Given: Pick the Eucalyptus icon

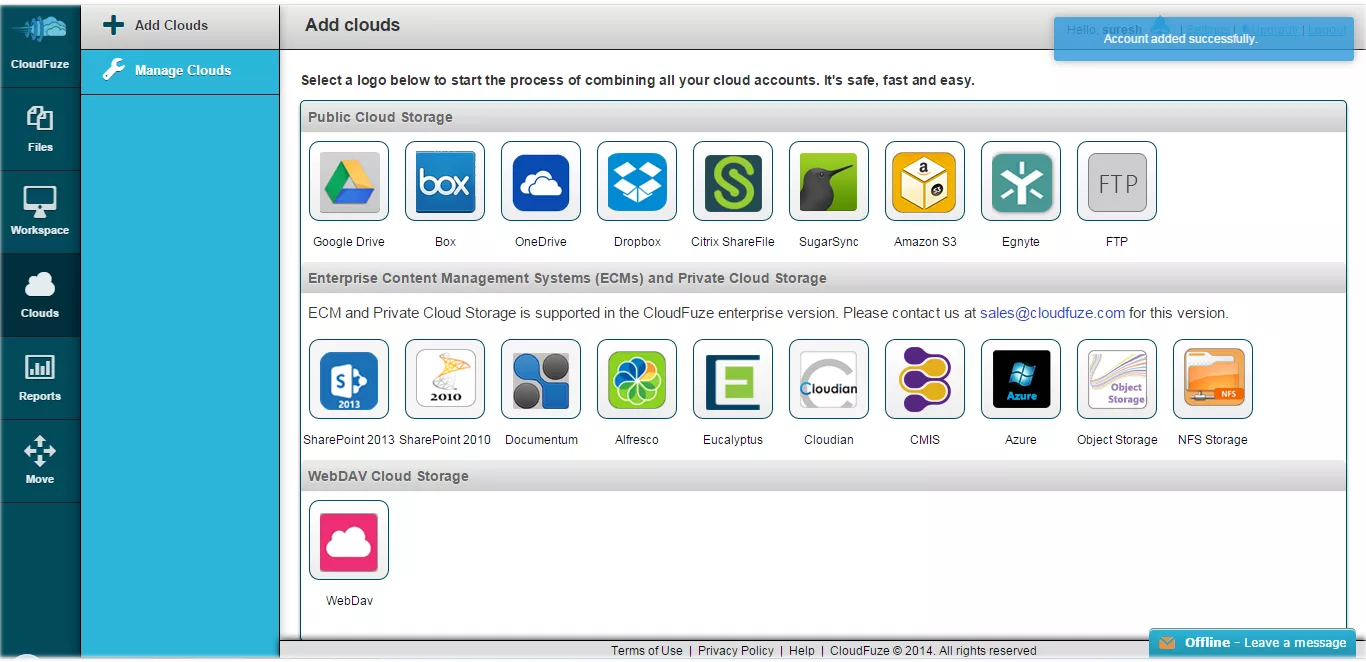Looking at the screenshot, I should click(x=733, y=379).
